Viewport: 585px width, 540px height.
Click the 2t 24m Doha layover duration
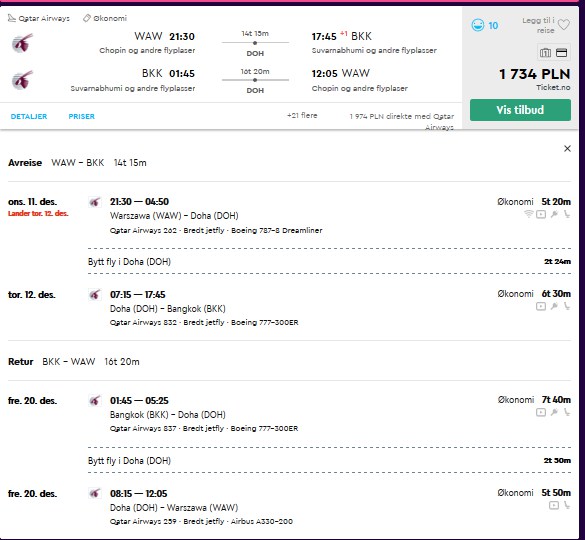[557, 262]
